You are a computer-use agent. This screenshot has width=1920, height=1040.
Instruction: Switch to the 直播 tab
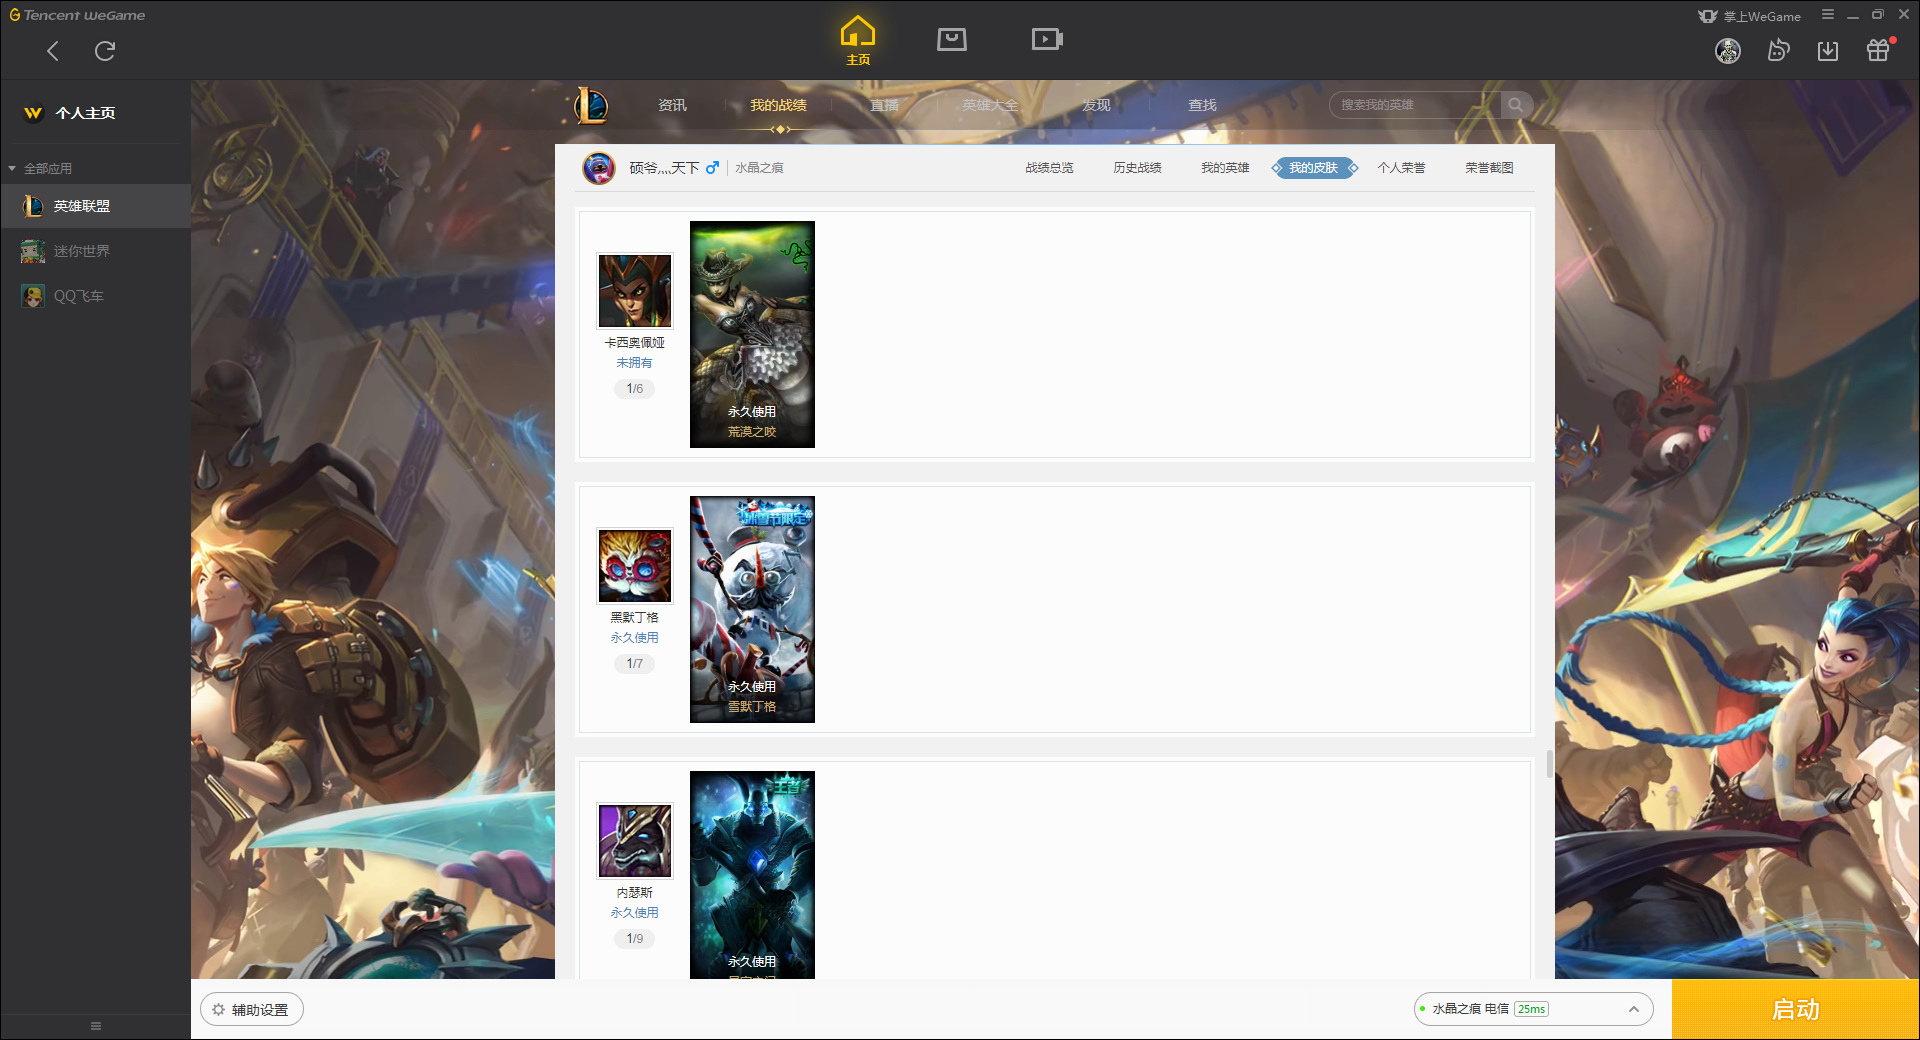(x=884, y=105)
